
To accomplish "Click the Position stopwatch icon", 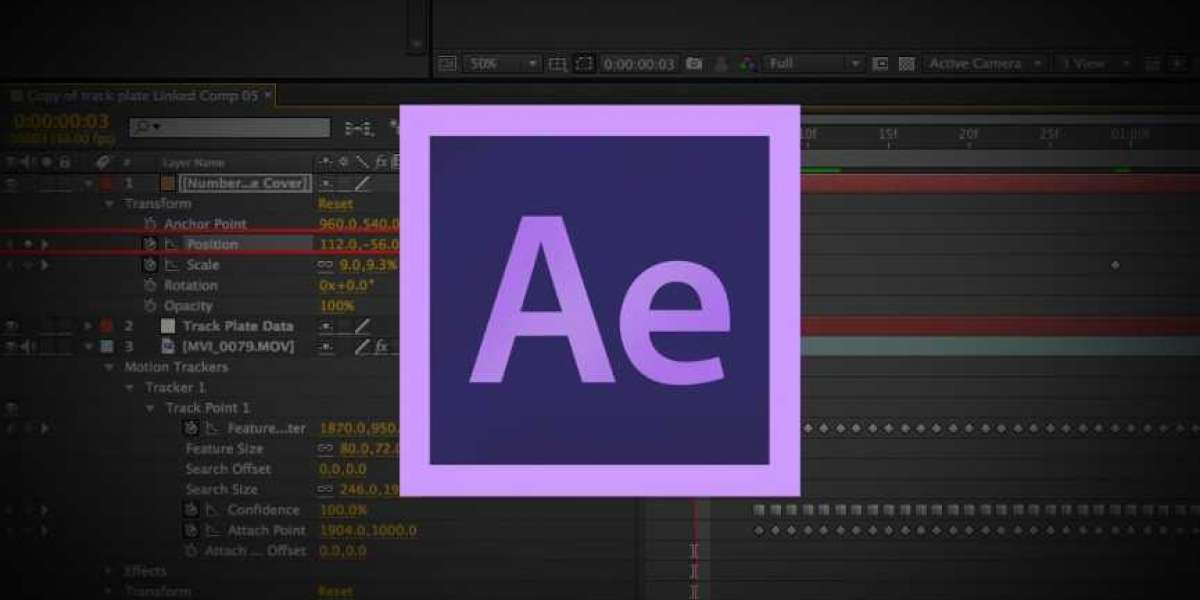I will pos(150,244).
